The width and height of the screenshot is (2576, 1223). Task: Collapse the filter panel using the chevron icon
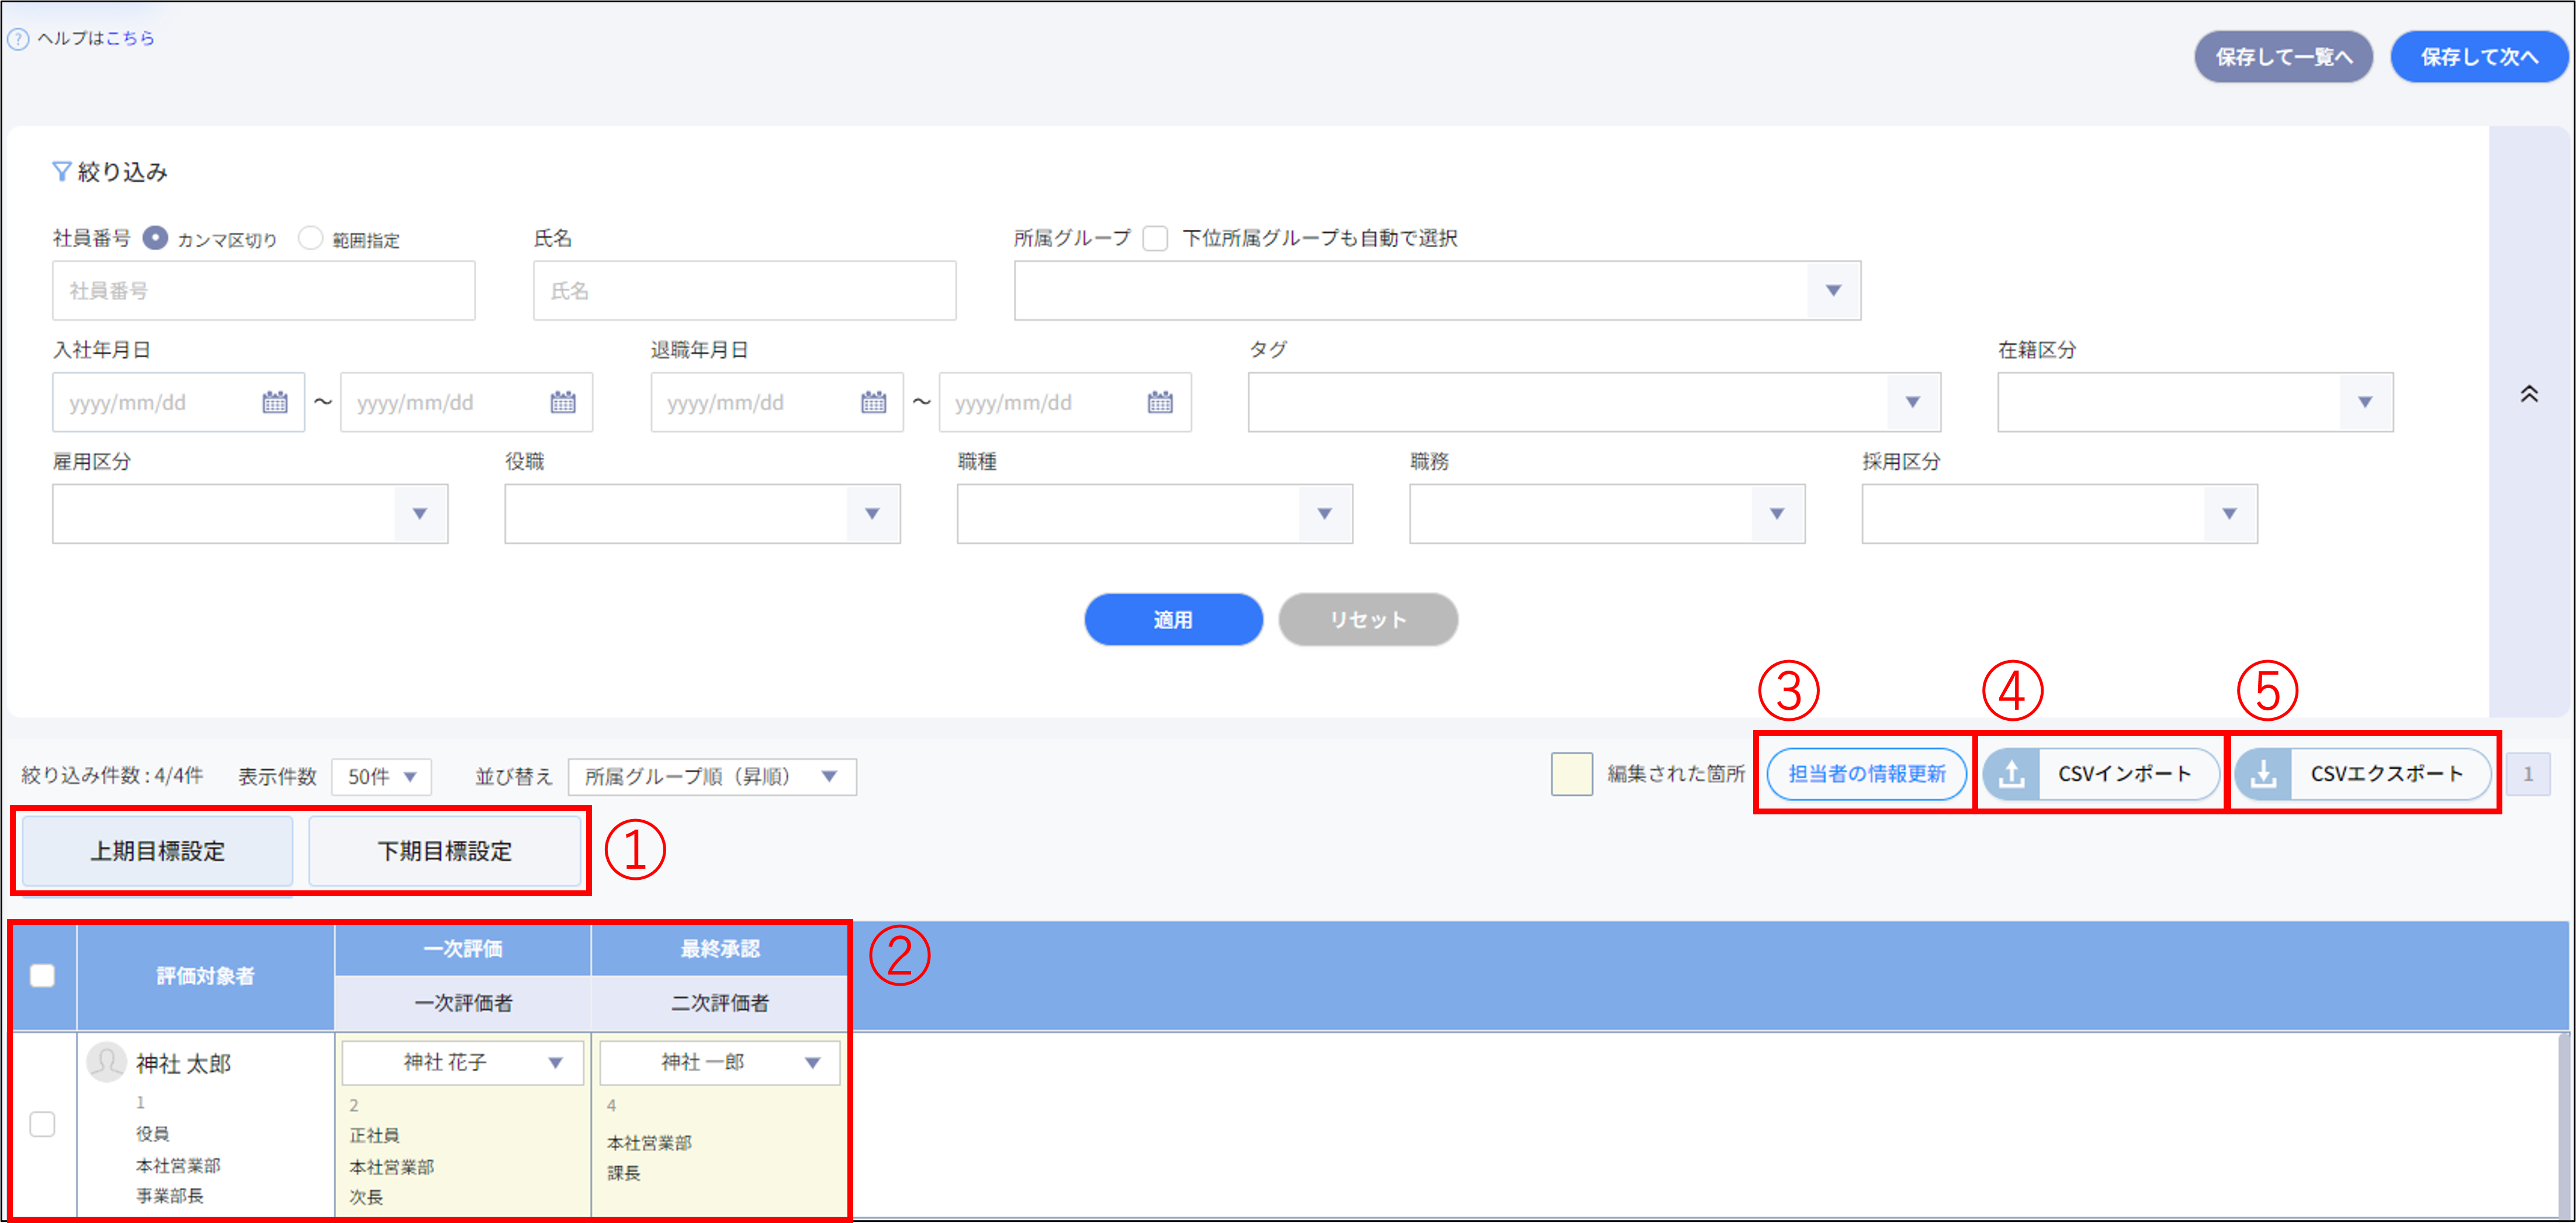(2530, 393)
